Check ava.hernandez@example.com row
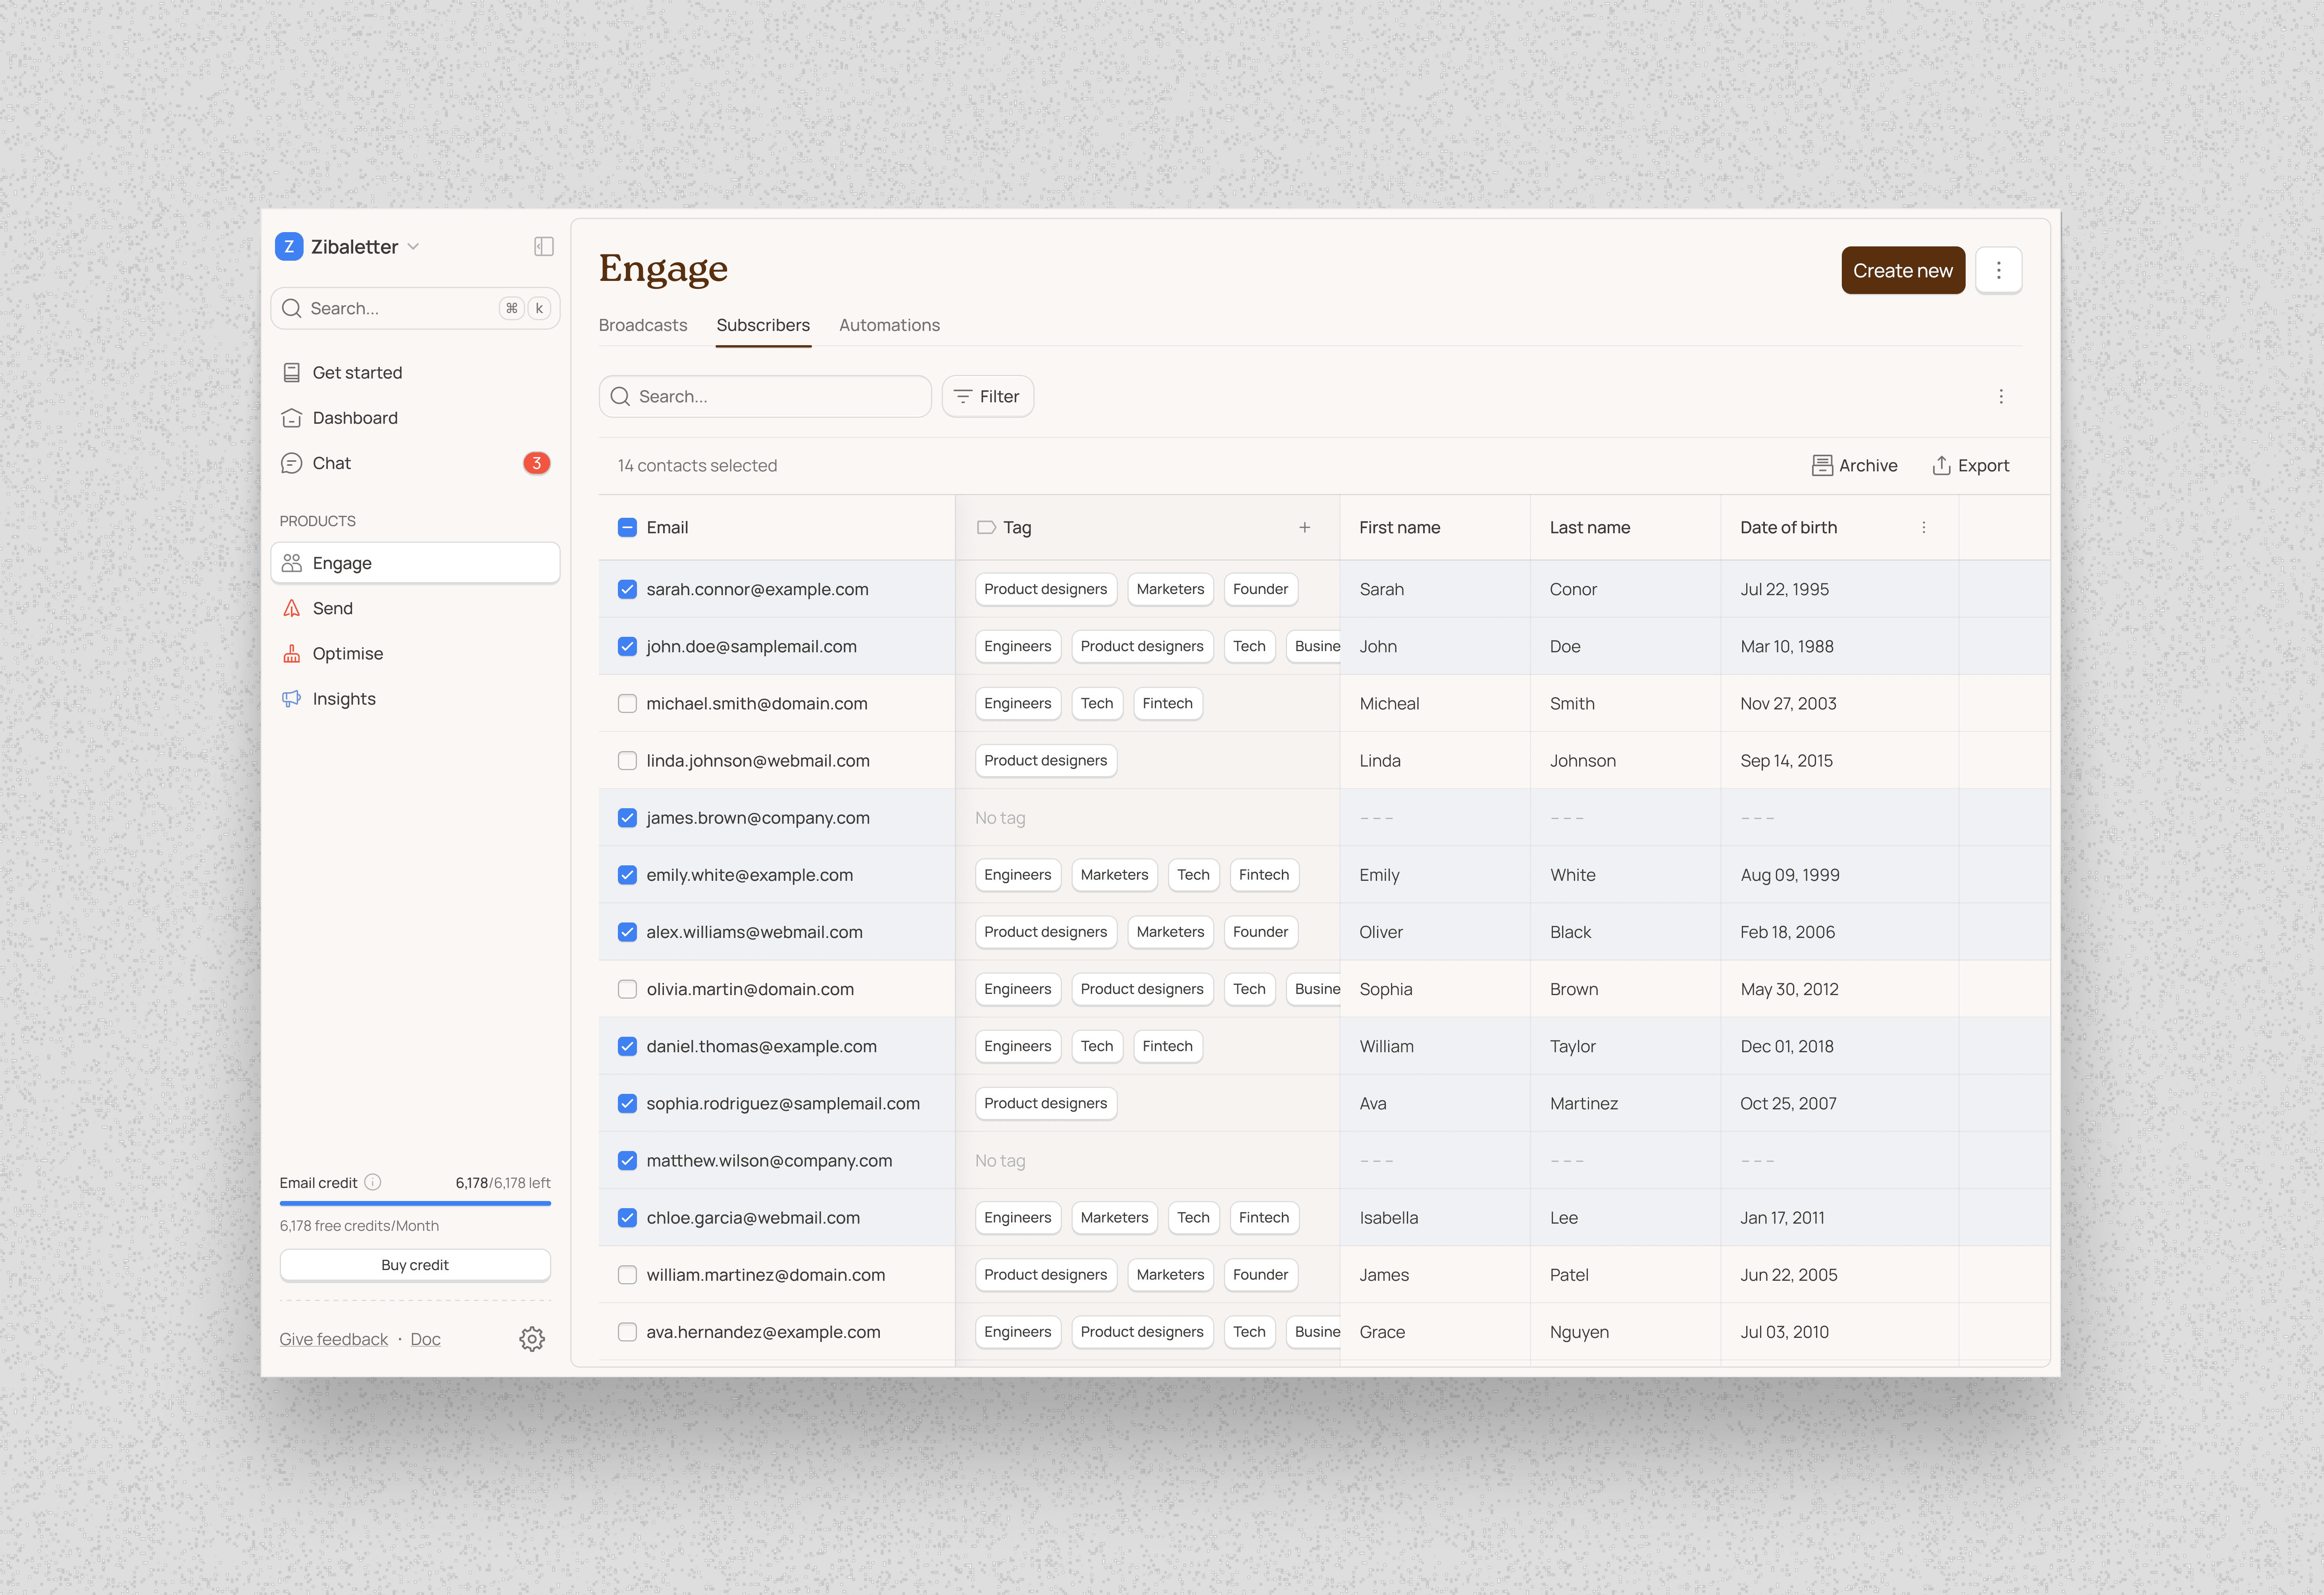This screenshot has width=2324, height=1595. coord(627,1332)
